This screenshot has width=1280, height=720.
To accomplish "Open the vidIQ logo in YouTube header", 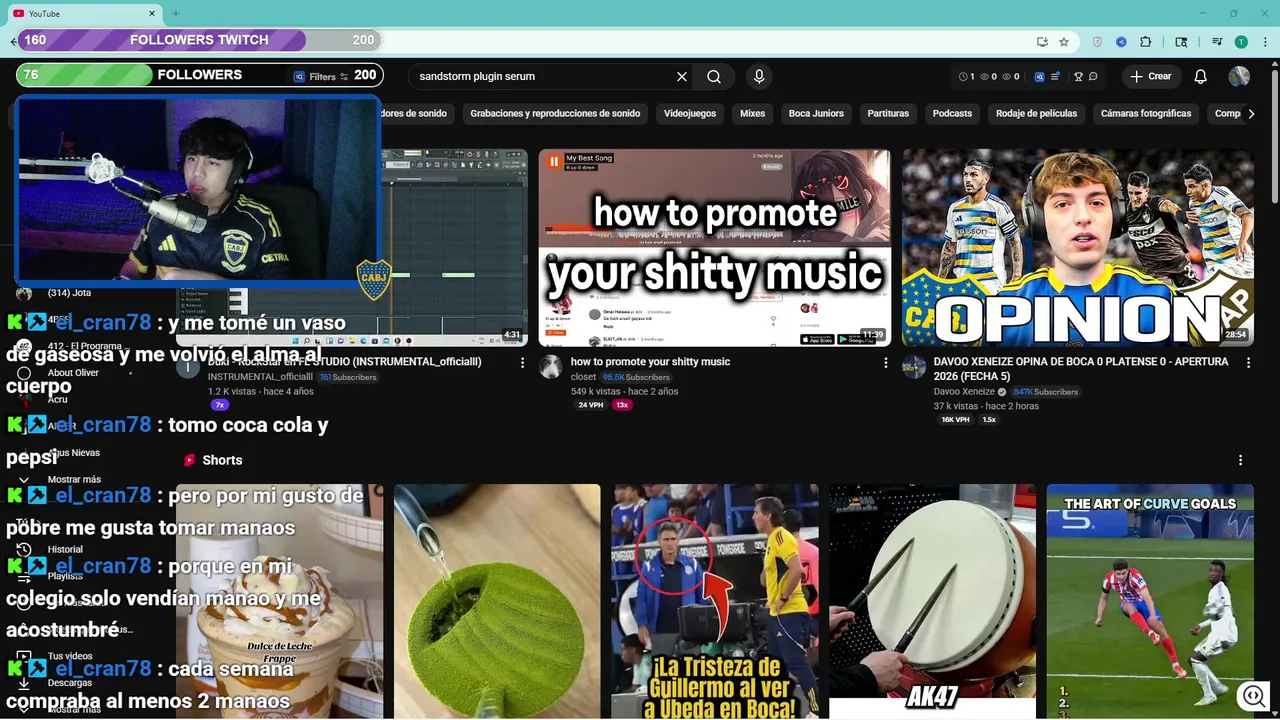I will click(x=1040, y=76).
